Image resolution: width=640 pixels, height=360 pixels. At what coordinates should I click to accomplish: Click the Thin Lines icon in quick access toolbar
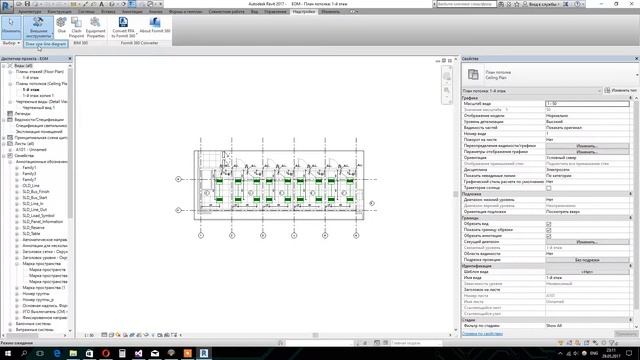132,4
